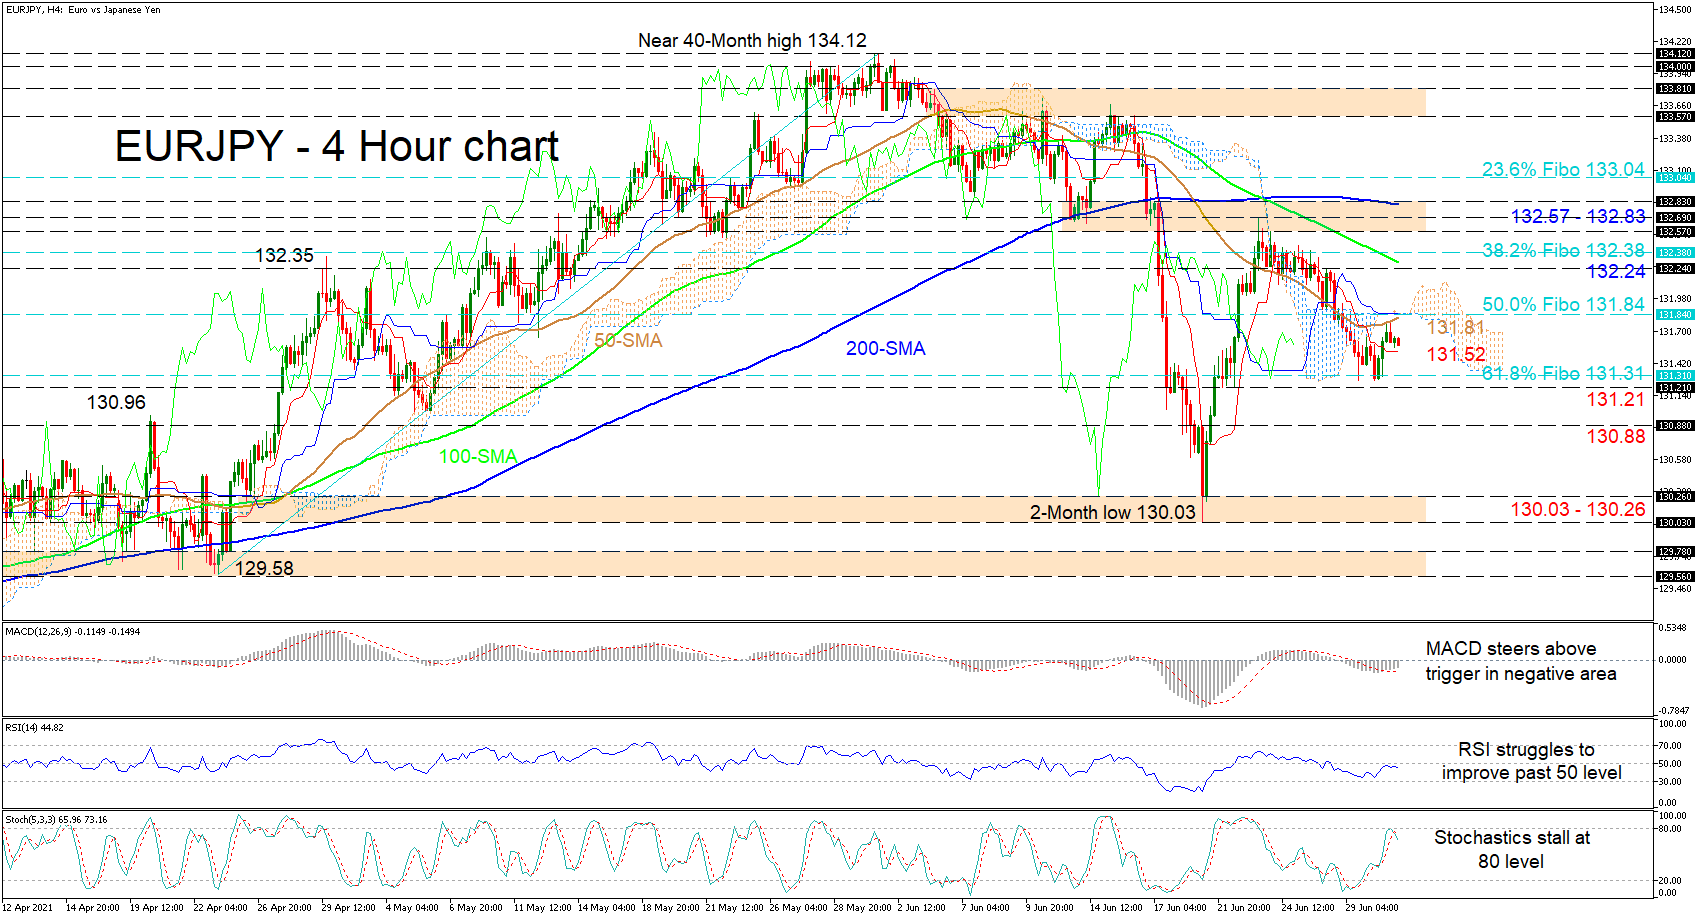Click the 80.00 Stochastic scale value
Screen dimensions: 1706x919
coord(1669,829)
